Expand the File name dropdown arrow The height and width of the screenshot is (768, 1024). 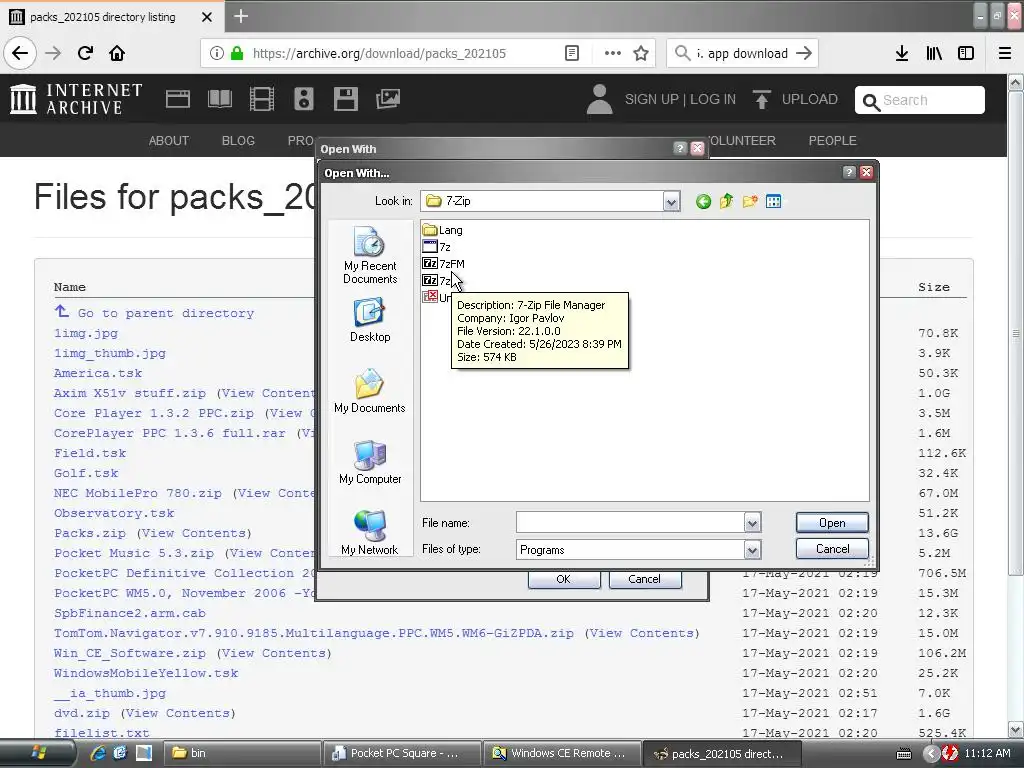[752, 523]
